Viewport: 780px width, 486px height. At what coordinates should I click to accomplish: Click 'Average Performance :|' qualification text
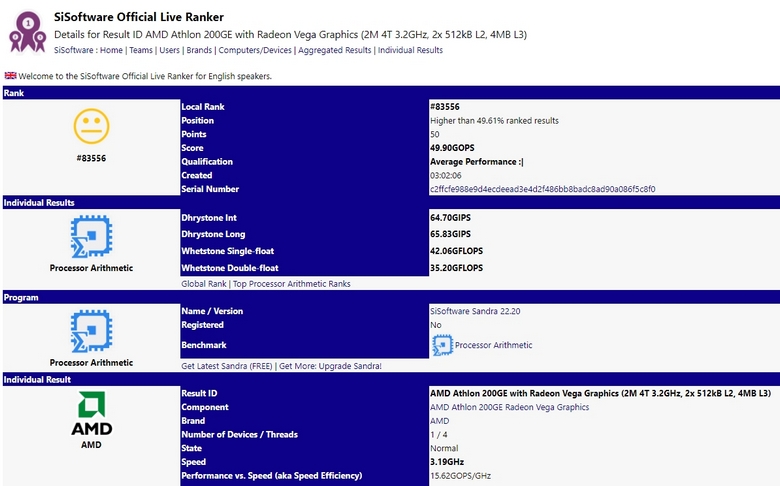477,162
